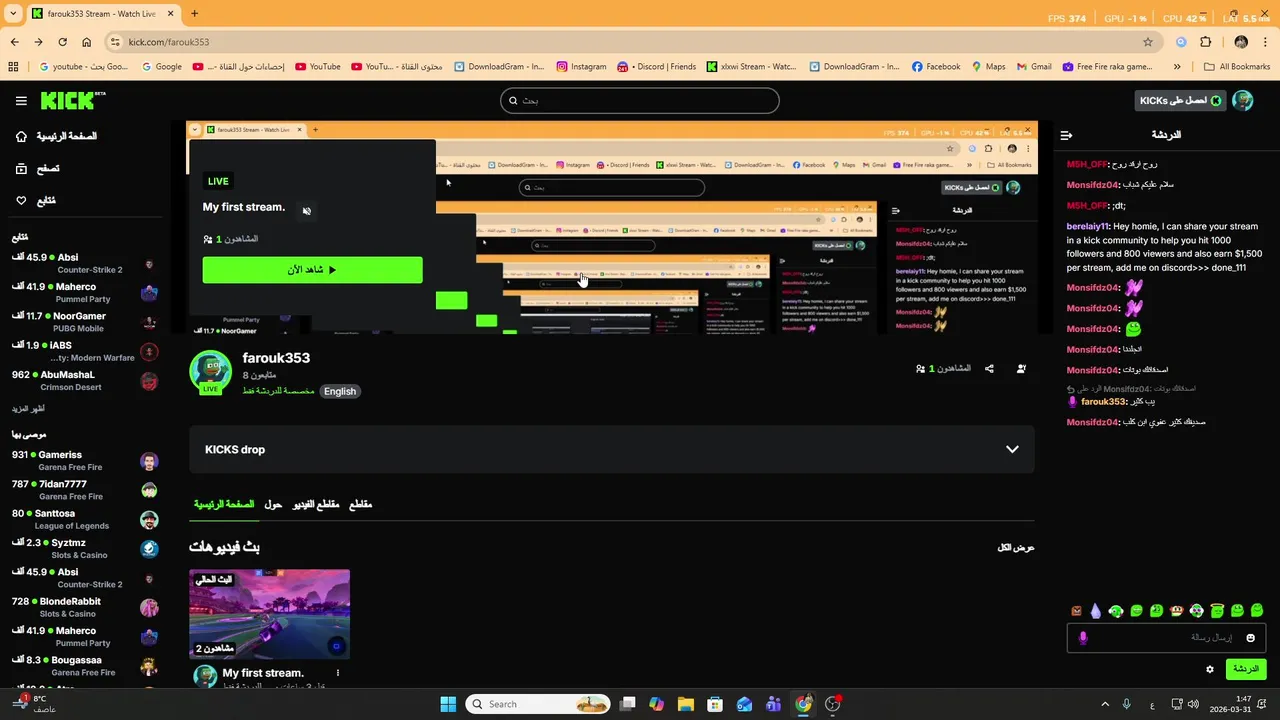The width and height of the screenshot is (1280, 720).
Task: Open the Kick hamburger sidebar menu
Action: [21, 101]
